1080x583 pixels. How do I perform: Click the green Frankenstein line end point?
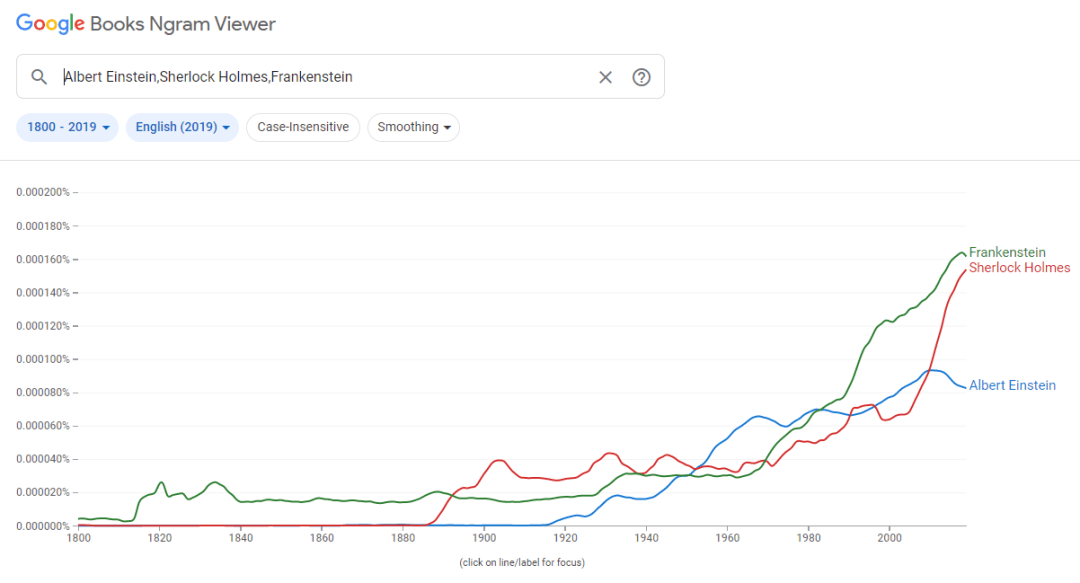coord(965,255)
